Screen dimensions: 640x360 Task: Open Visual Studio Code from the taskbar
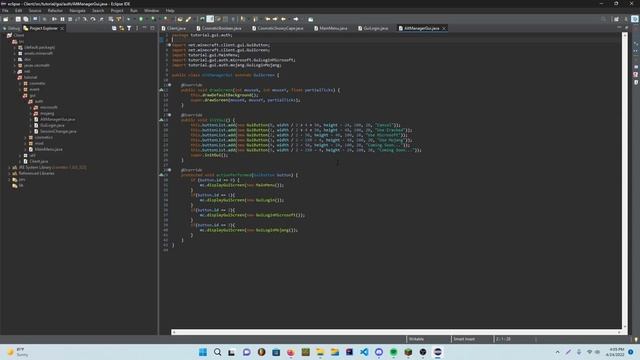coord(364,352)
